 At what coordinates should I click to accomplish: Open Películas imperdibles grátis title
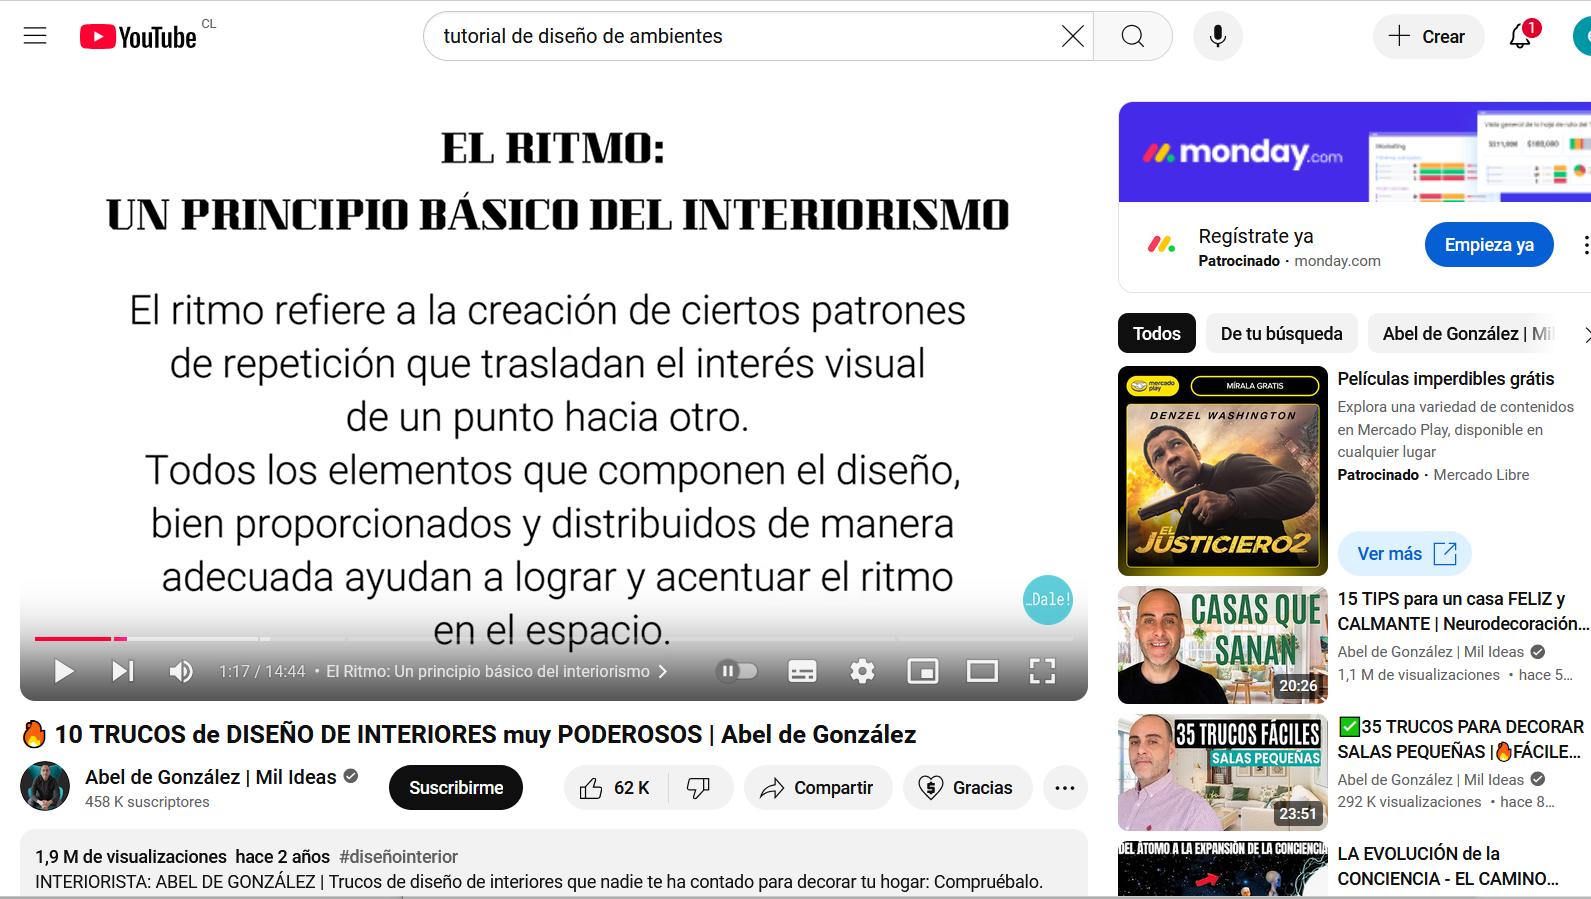[x=1446, y=379]
